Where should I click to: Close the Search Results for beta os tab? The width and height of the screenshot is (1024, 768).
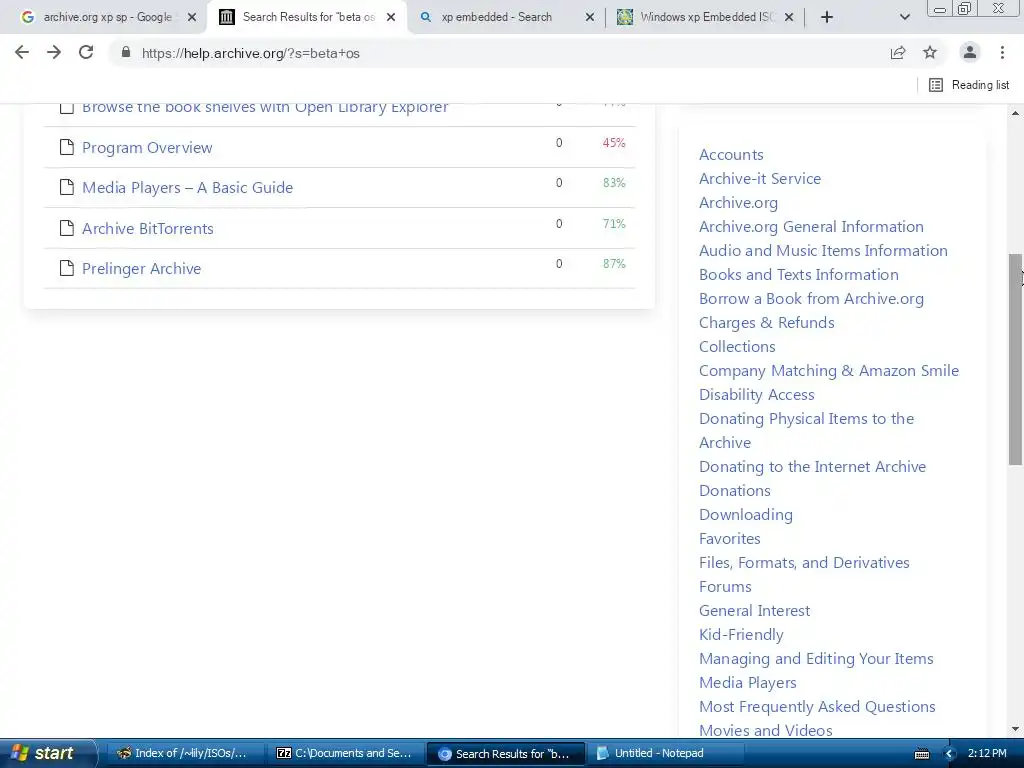coord(391,18)
